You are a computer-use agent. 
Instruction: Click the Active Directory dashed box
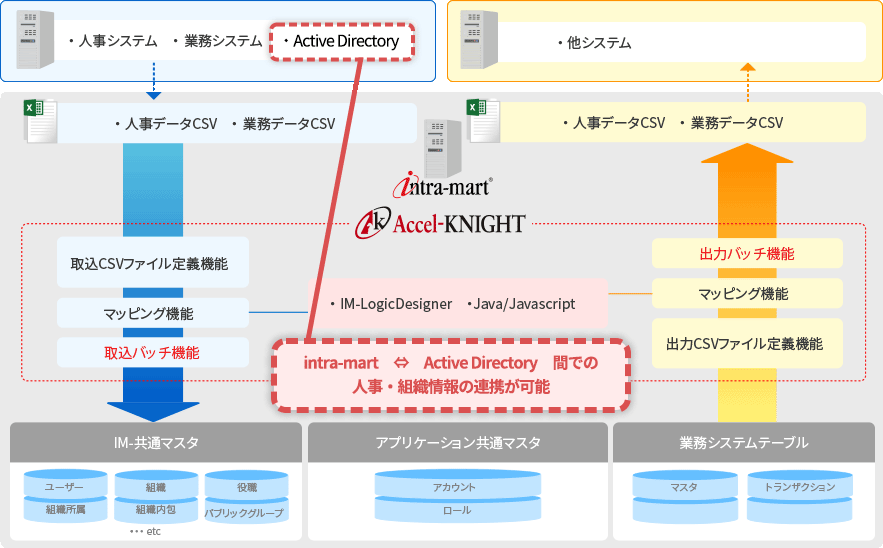(x=342, y=41)
